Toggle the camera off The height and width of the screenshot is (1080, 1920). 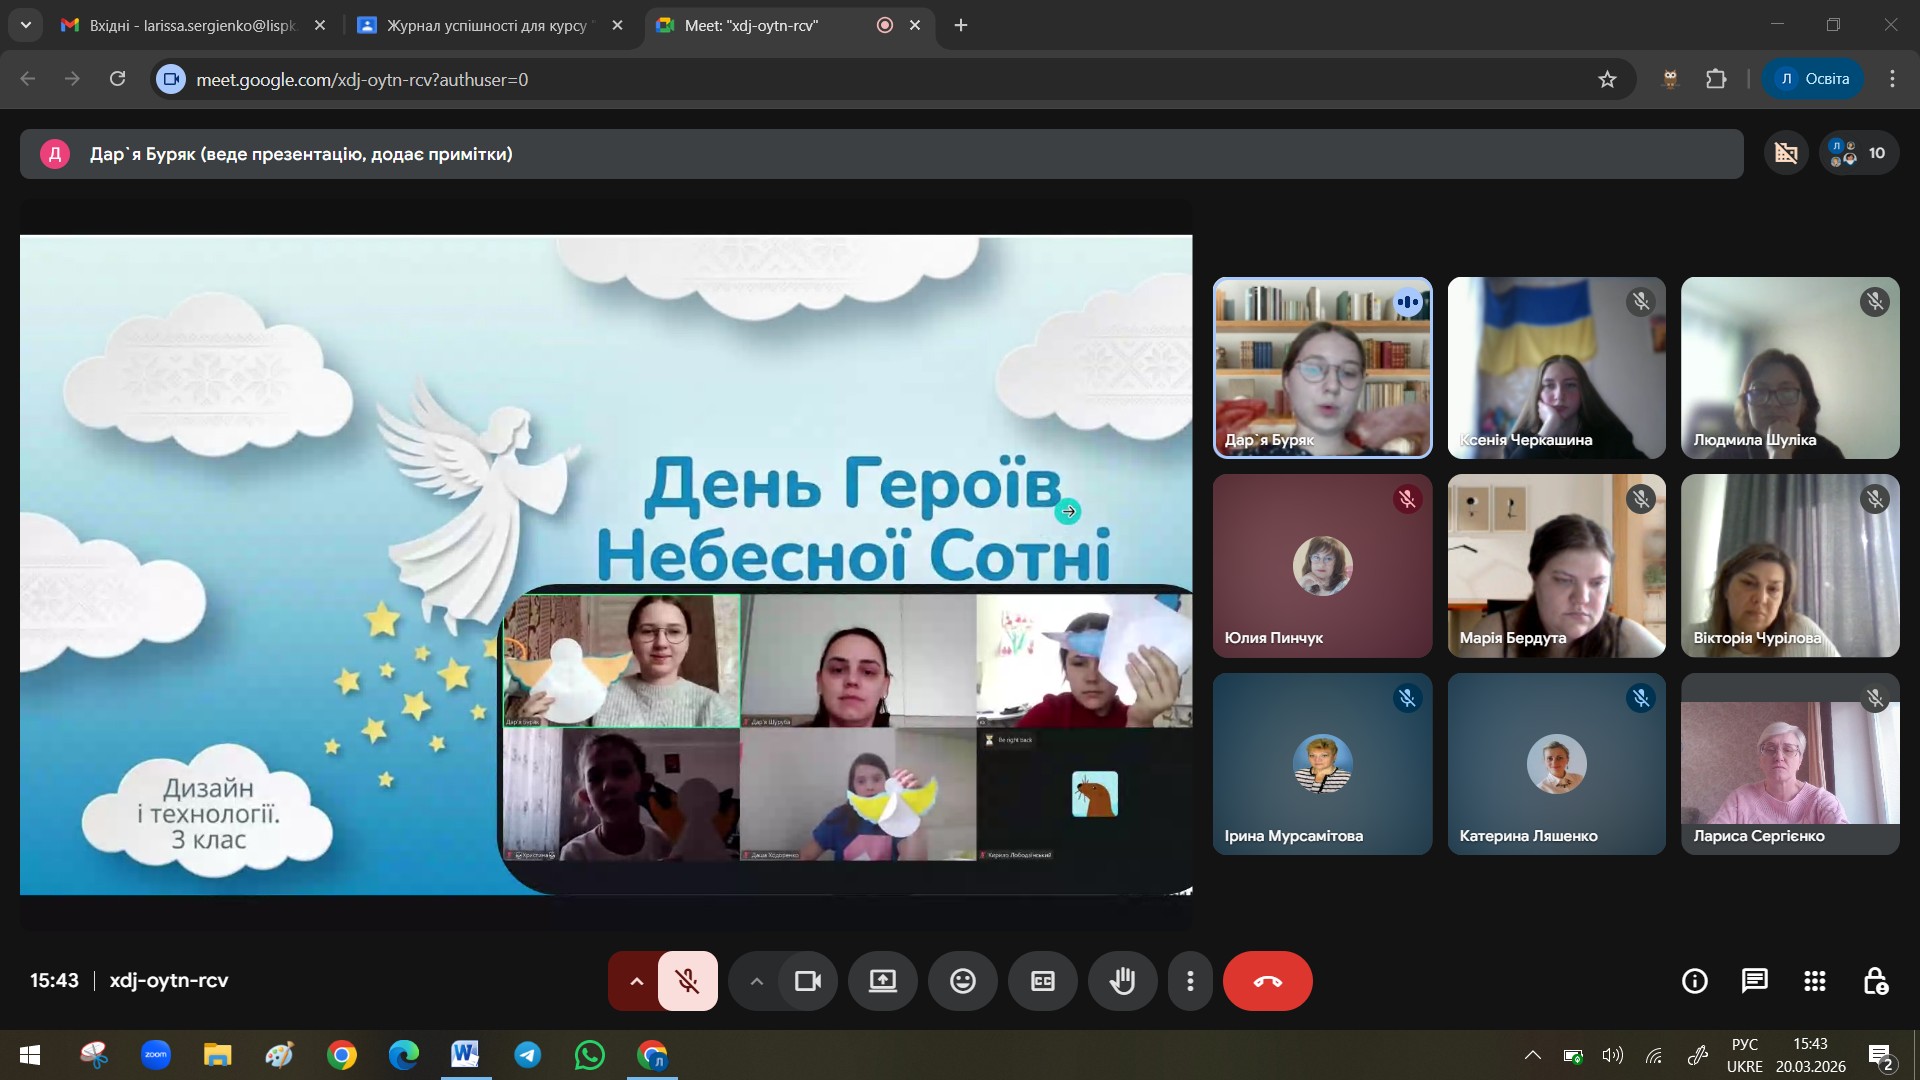coord(807,981)
